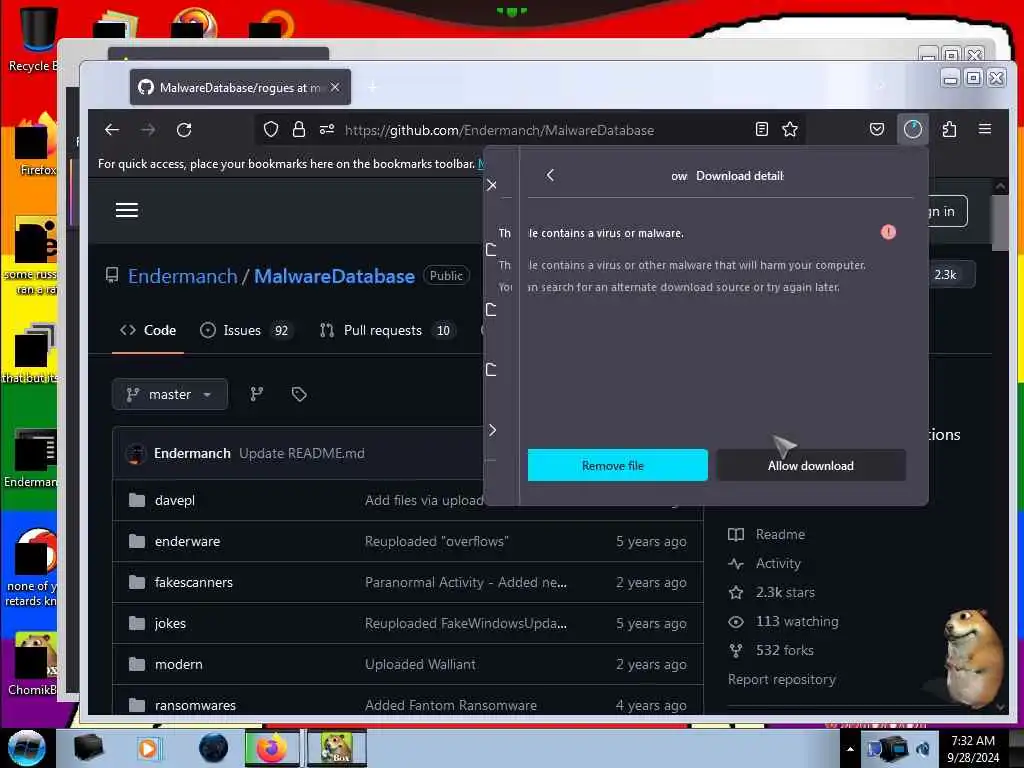Open the enderware folder
This screenshot has height=768, width=1024.
point(187,541)
